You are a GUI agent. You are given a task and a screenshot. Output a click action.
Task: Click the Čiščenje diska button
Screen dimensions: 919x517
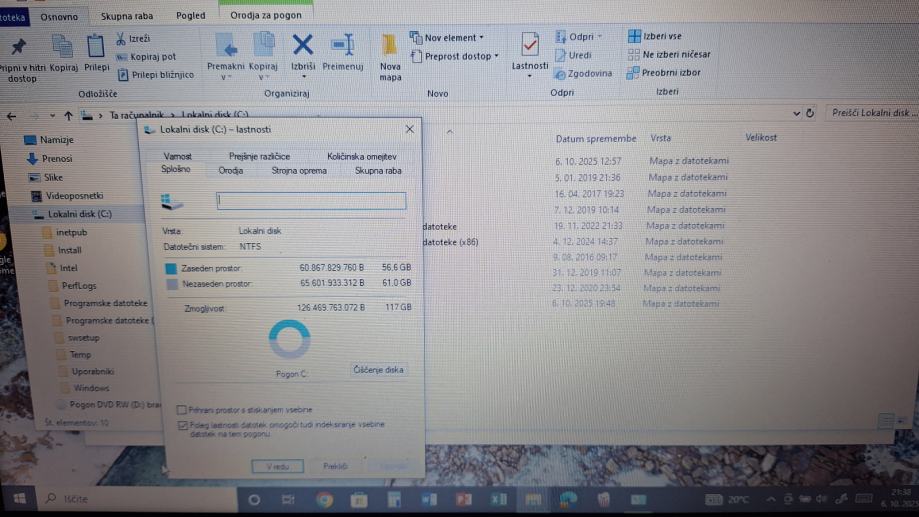(x=379, y=370)
